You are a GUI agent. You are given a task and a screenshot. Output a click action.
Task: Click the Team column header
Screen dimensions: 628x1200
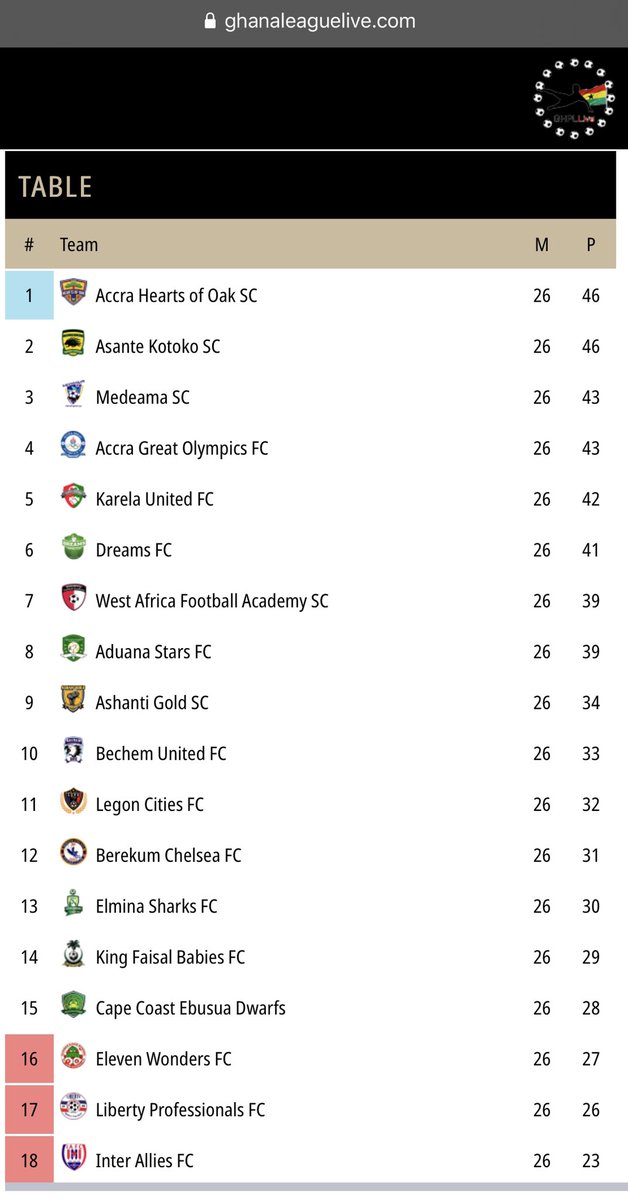tap(79, 244)
